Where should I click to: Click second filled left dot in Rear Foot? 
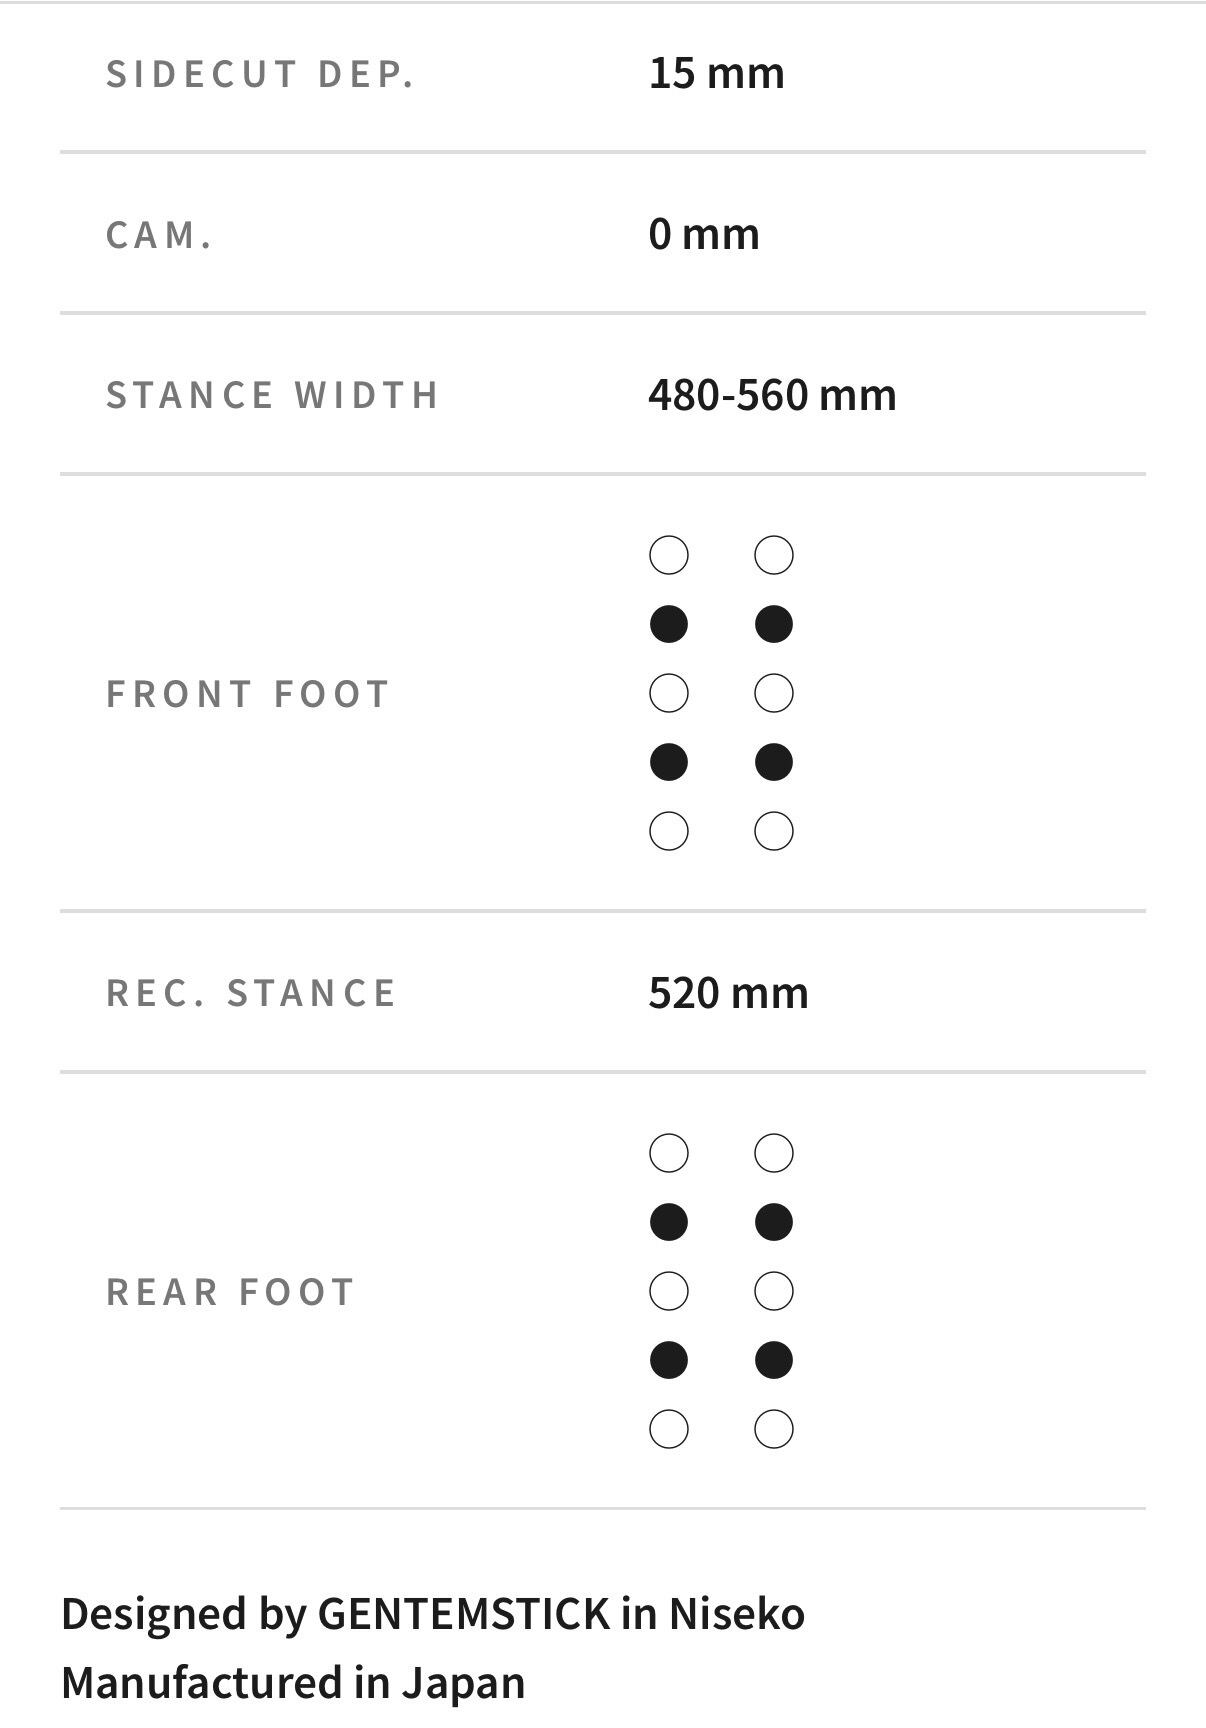click(669, 1360)
